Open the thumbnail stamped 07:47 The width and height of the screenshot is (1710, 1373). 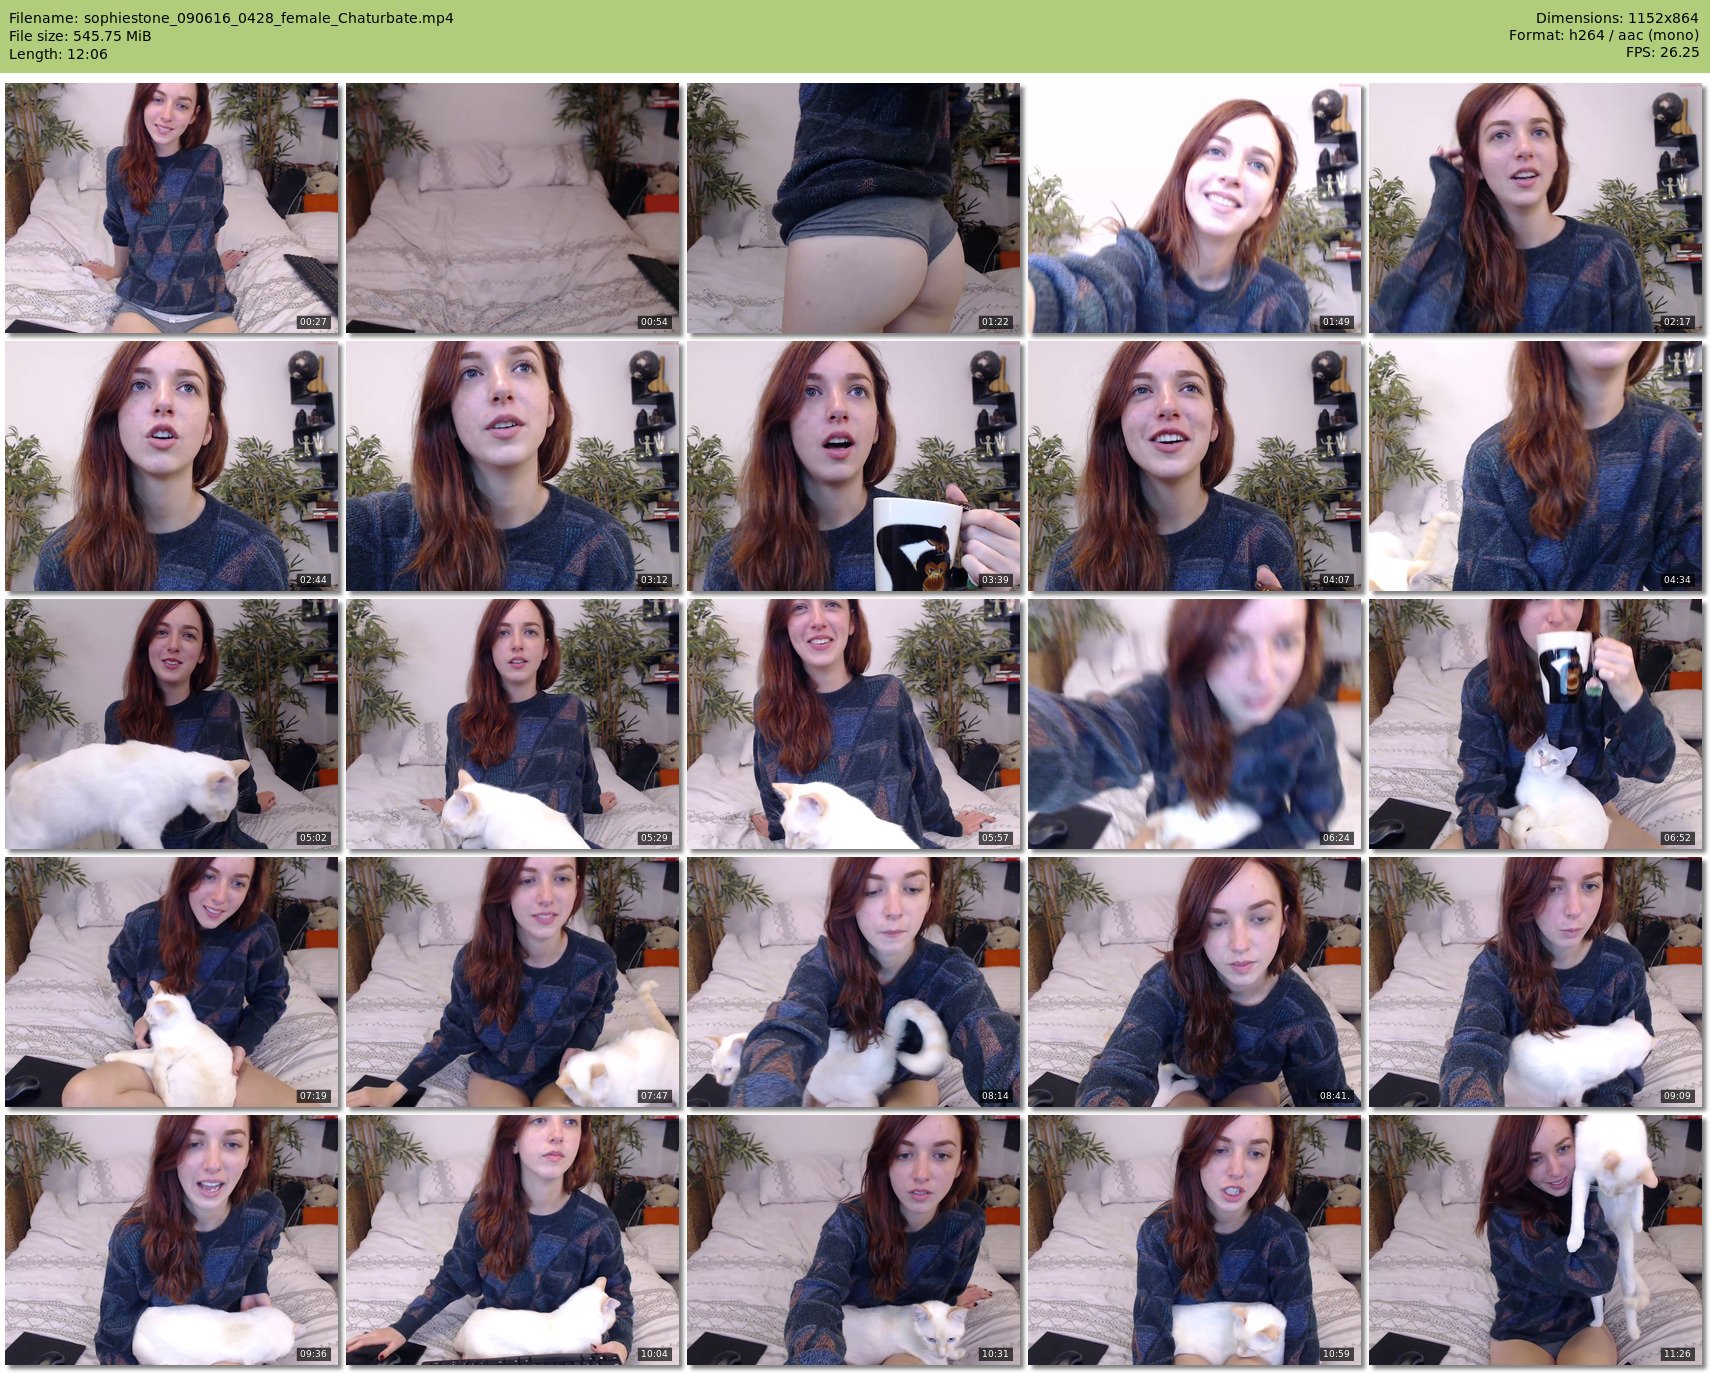[513, 982]
